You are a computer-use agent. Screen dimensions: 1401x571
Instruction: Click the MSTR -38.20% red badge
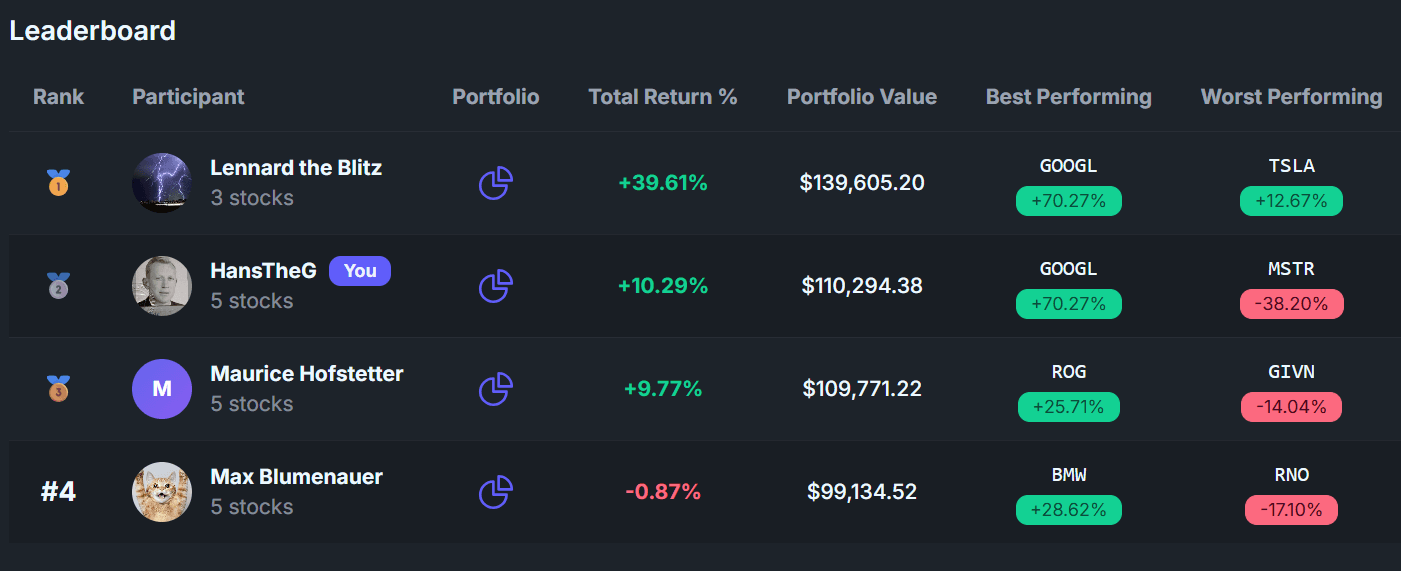pyautogui.click(x=1291, y=304)
